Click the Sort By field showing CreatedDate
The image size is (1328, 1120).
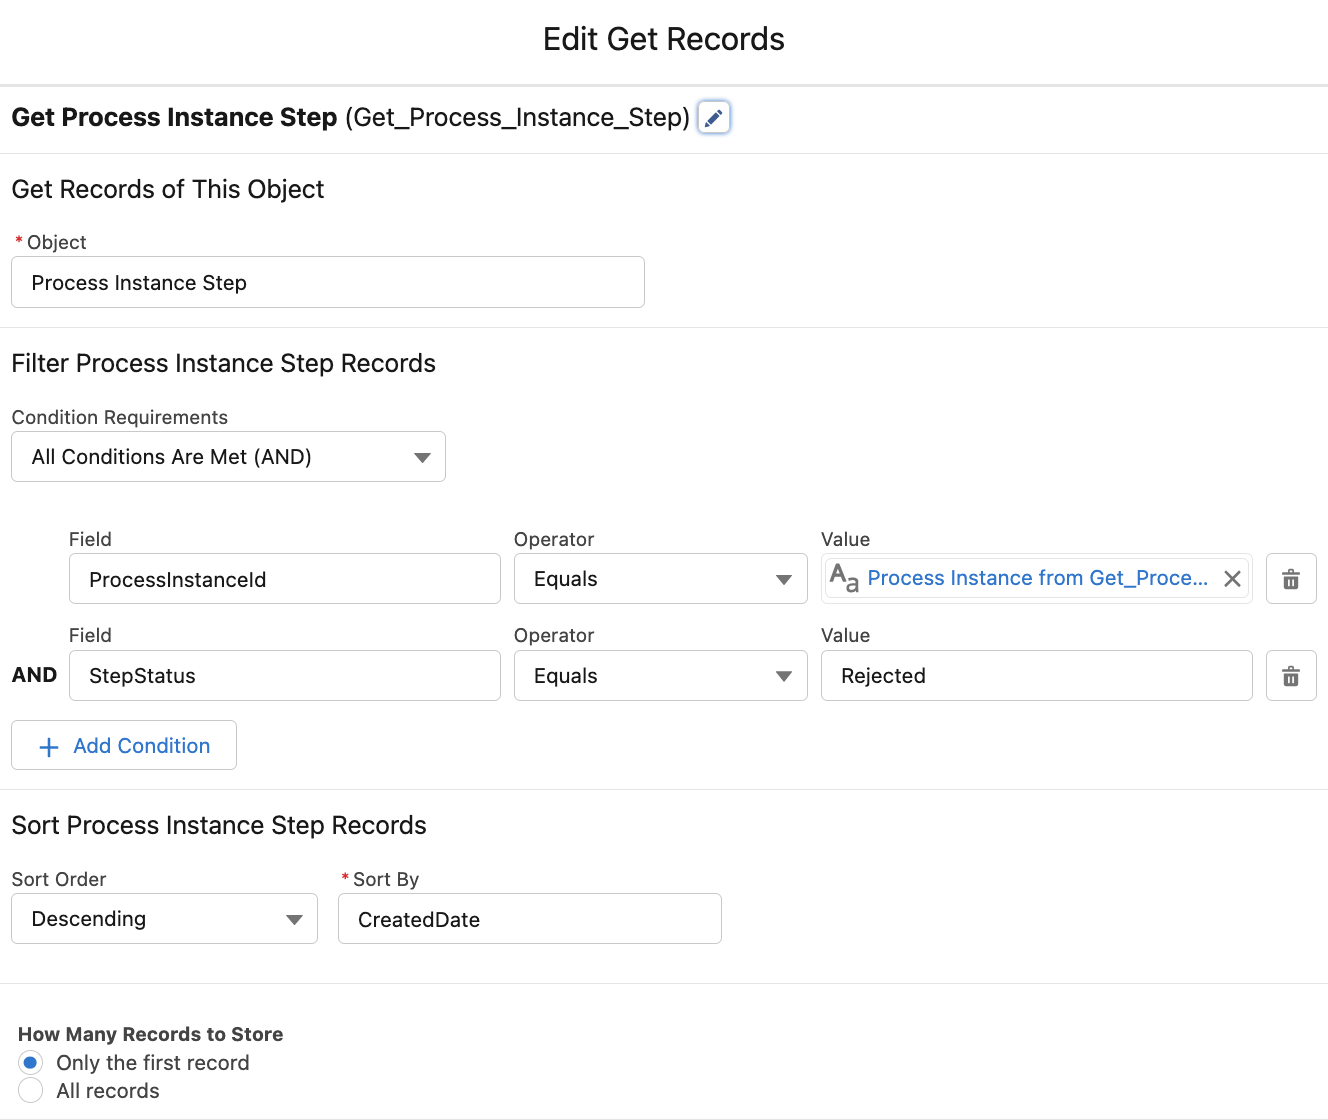(529, 918)
